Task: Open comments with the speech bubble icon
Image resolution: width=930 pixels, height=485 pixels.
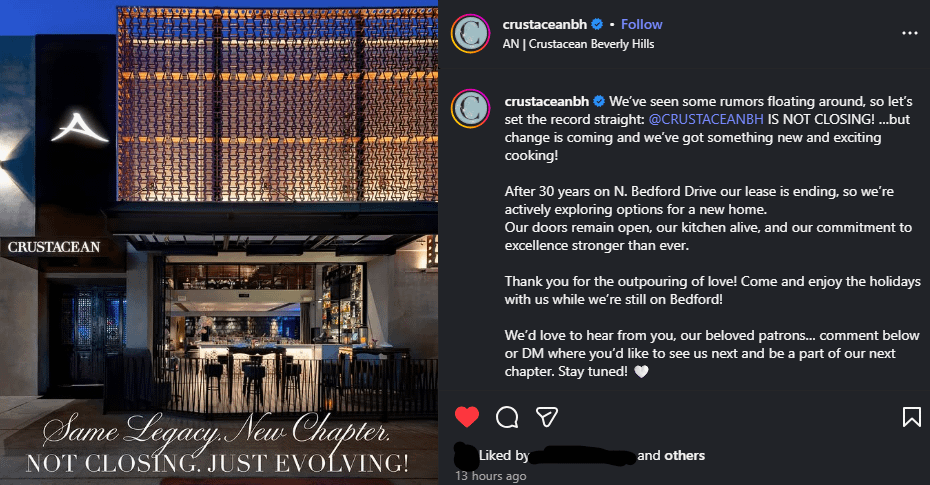Action: point(507,416)
